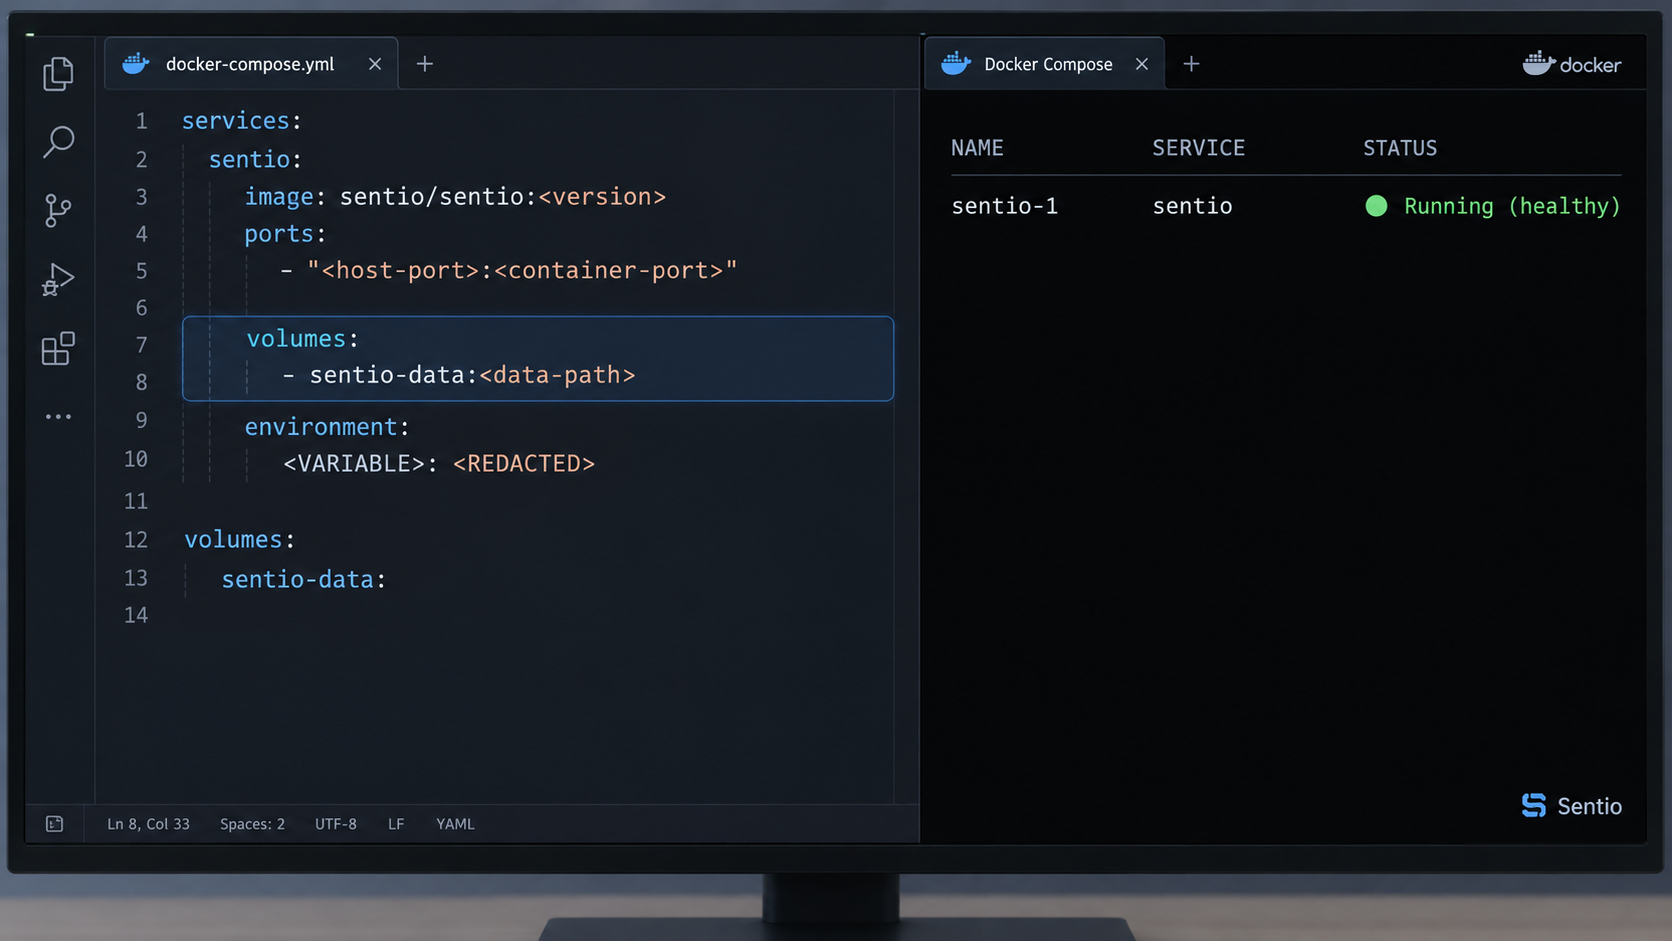Screen dimensions: 1672x941
Task: Sort by the SERVICE column header
Action: pyautogui.click(x=1198, y=148)
